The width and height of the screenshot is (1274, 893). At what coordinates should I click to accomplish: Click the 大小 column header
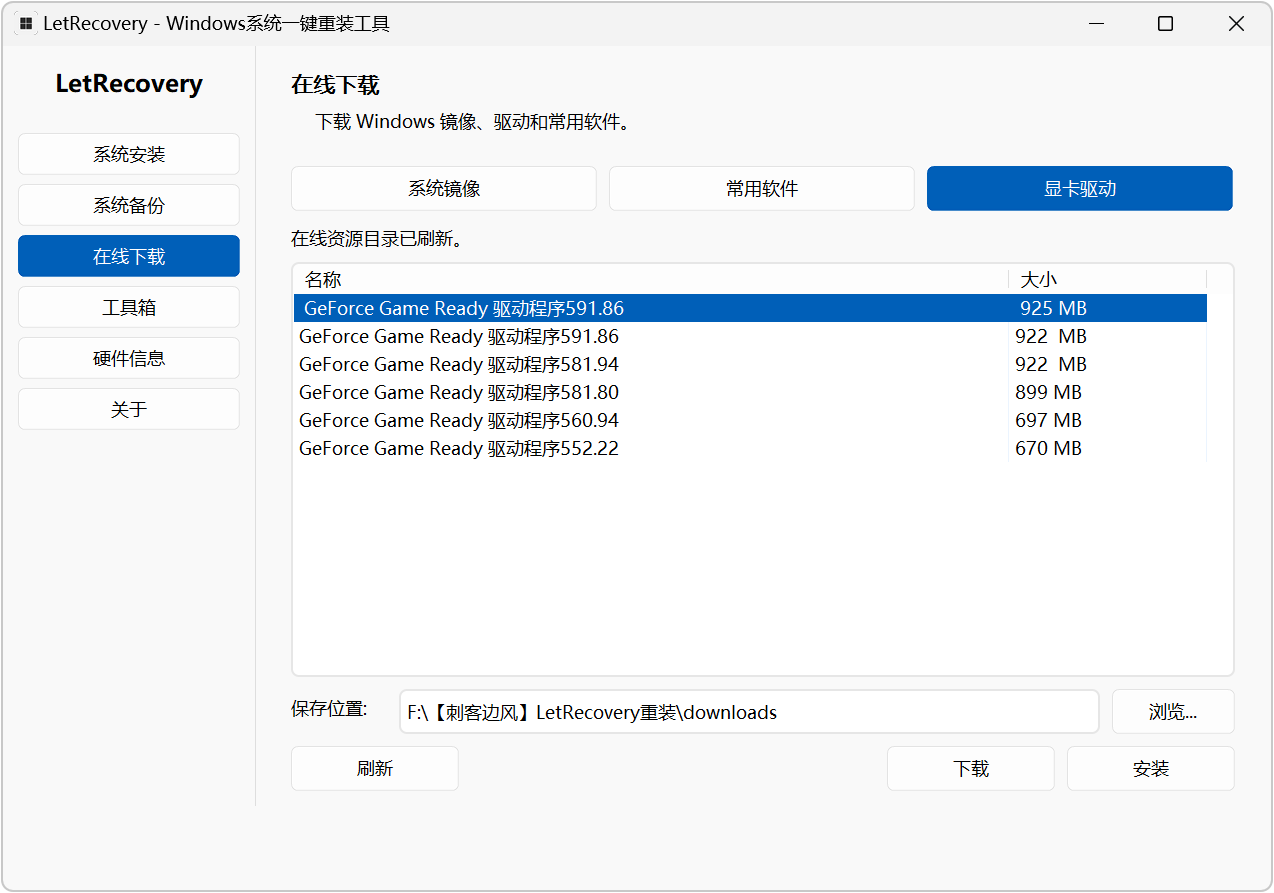(x=1108, y=280)
